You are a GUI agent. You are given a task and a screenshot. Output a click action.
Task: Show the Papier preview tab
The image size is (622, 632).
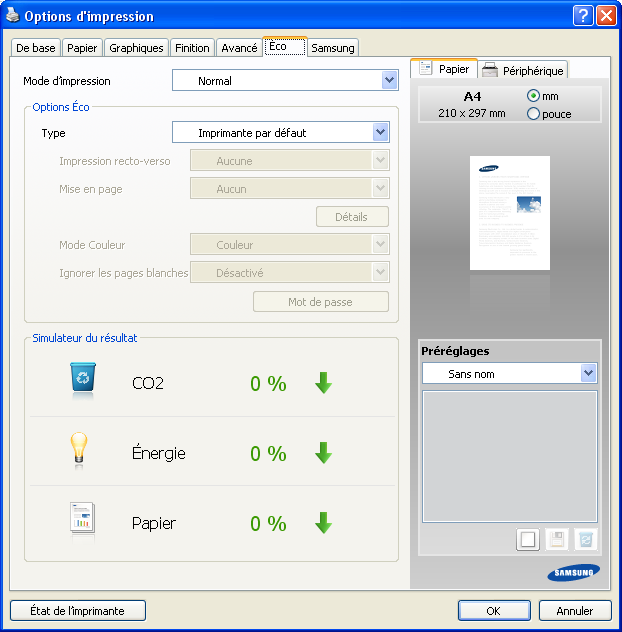point(444,69)
